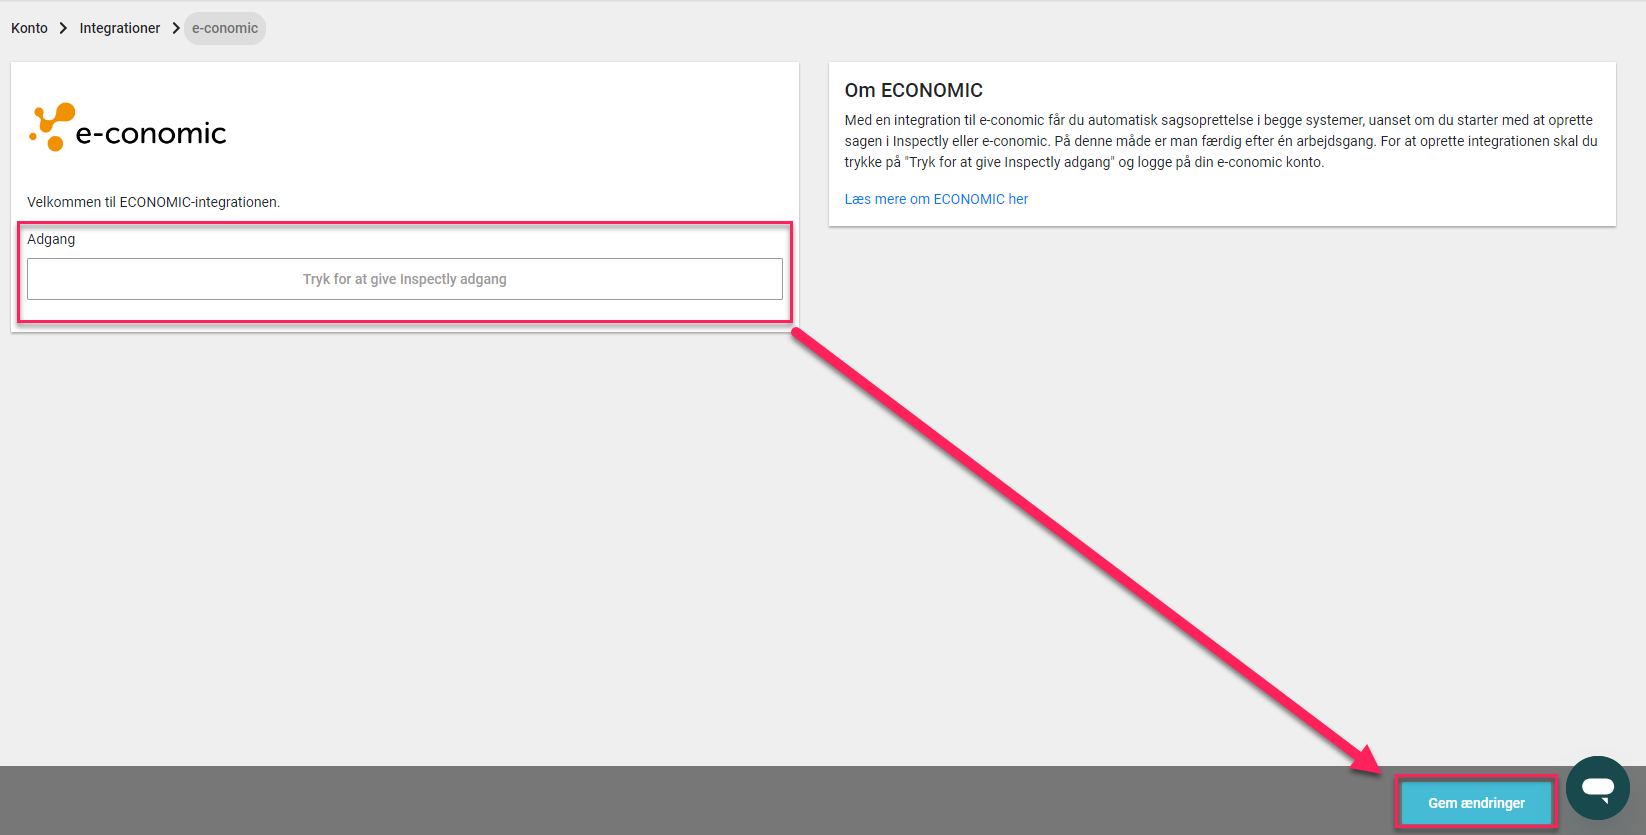Click 'Tryk for at give Inspectly adgang'
Image resolution: width=1646 pixels, height=835 pixels.
point(405,279)
